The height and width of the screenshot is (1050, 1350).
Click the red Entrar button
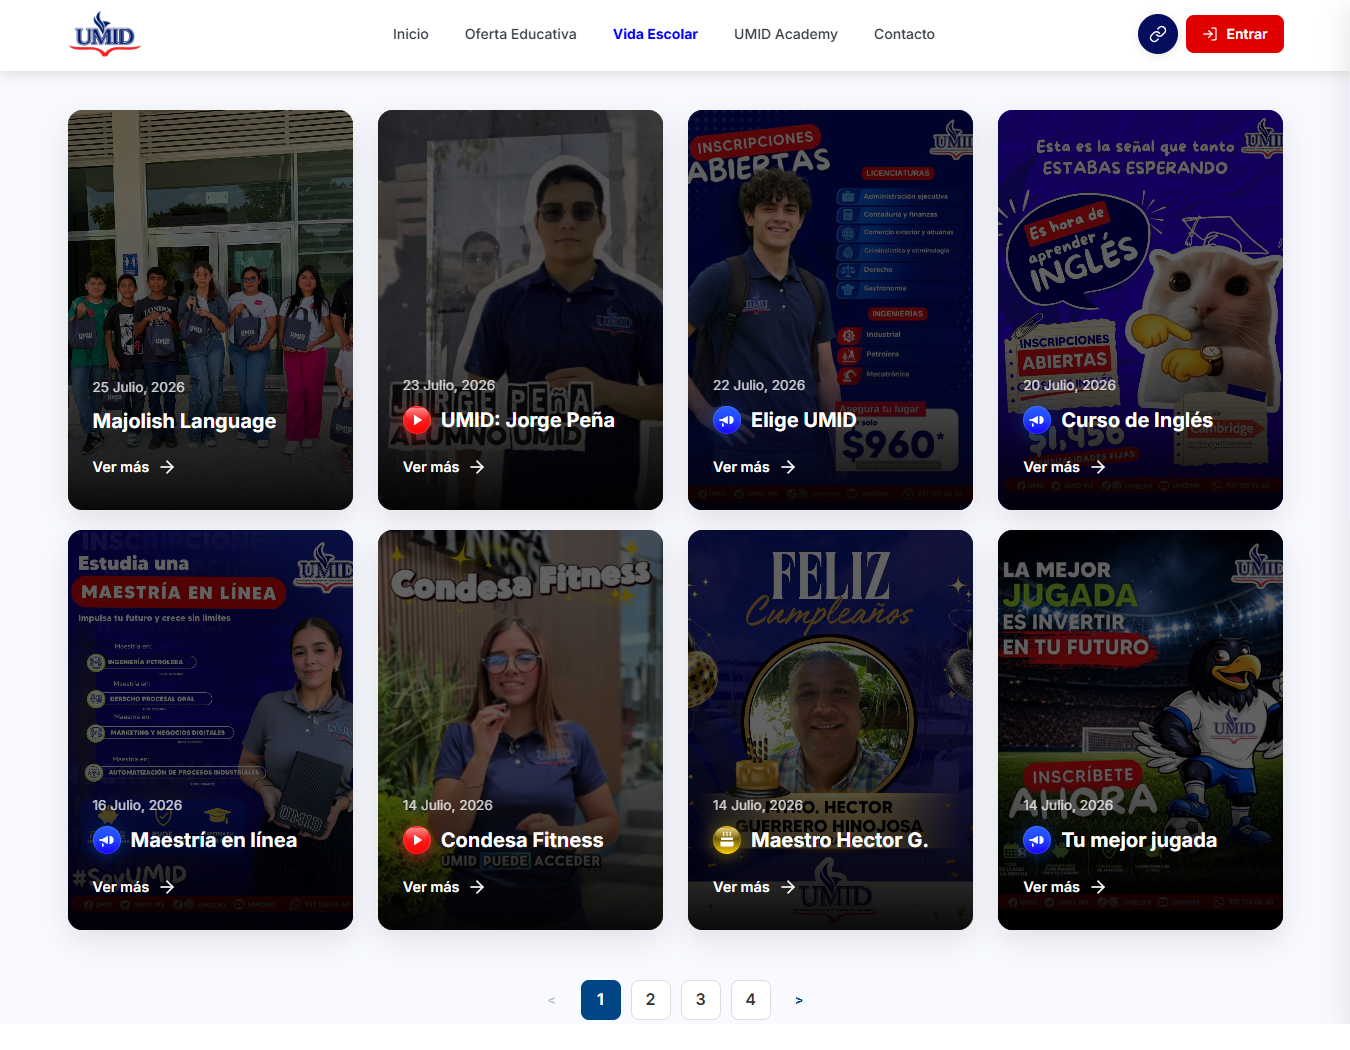pos(1235,34)
